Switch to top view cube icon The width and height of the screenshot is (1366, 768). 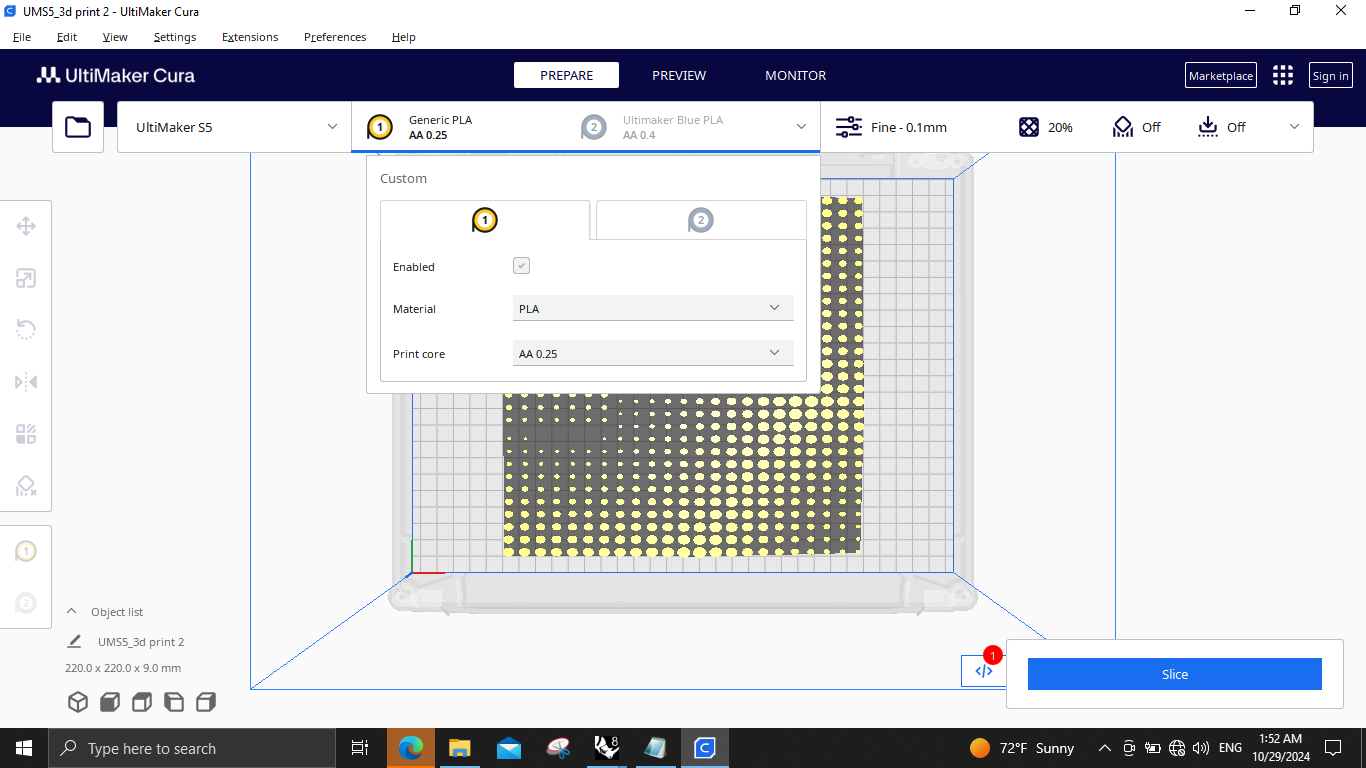142,702
